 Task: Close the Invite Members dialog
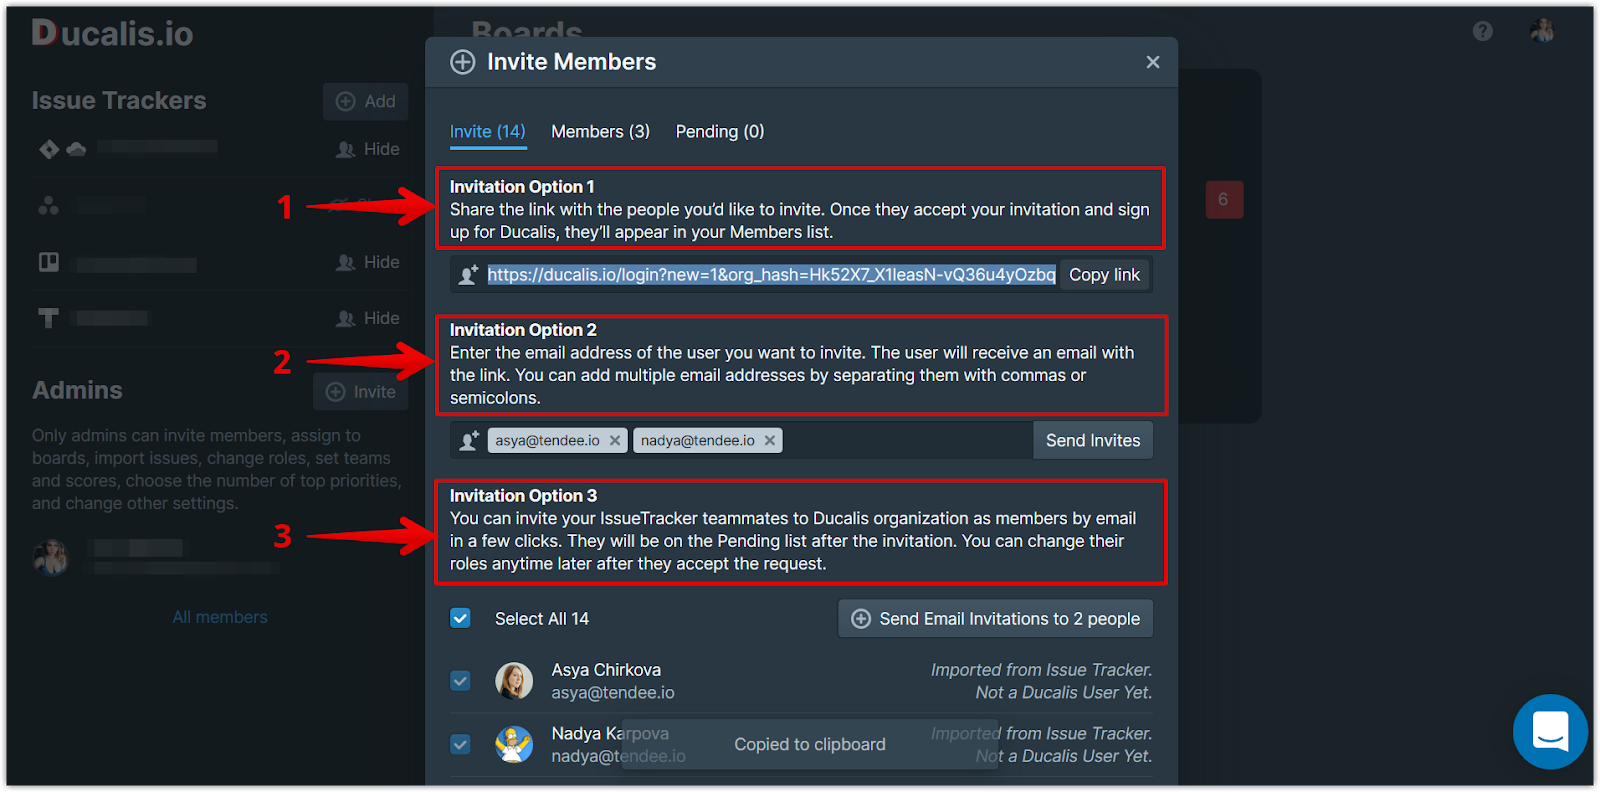click(x=1153, y=62)
